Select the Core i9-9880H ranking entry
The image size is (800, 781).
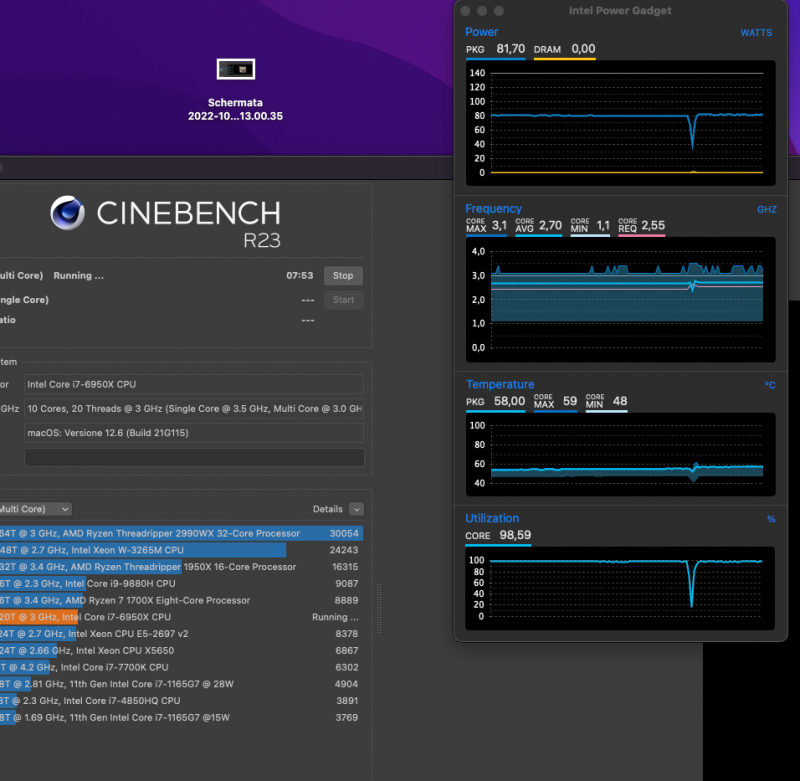[x=181, y=584]
